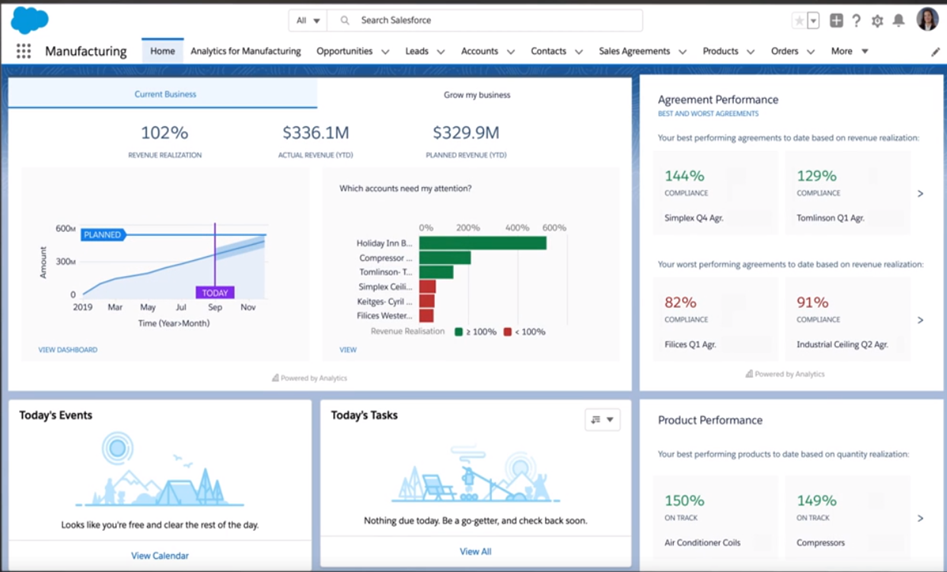The width and height of the screenshot is (947, 572).
Task: Open the notifications bell
Action: click(x=899, y=21)
